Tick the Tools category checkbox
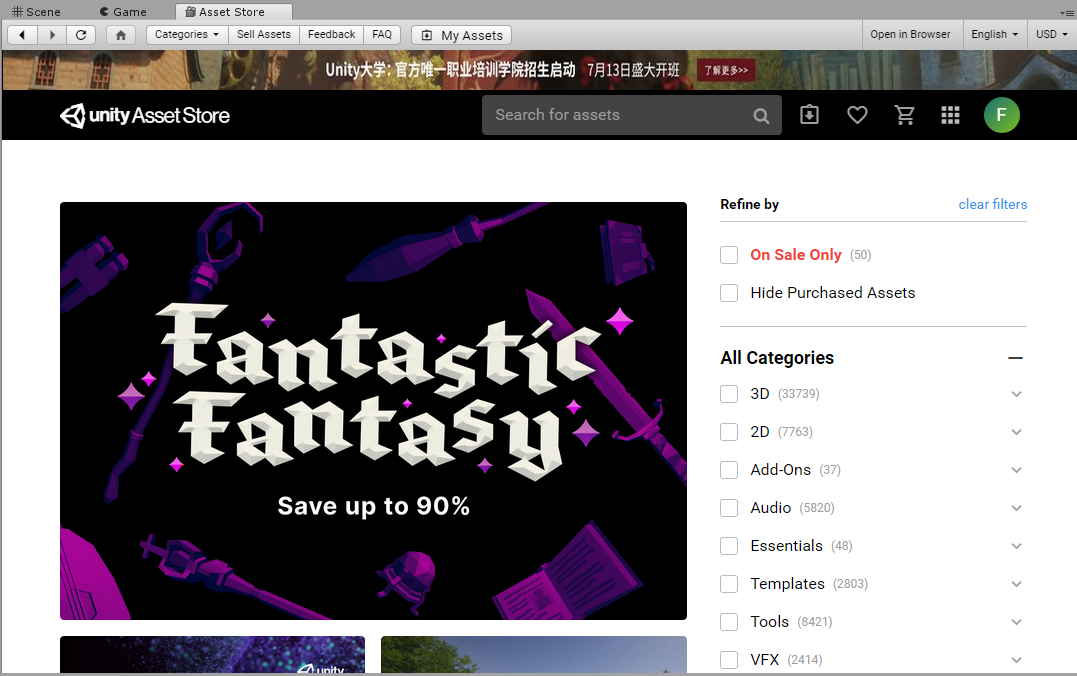The width and height of the screenshot is (1077, 676). pyautogui.click(x=729, y=622)
